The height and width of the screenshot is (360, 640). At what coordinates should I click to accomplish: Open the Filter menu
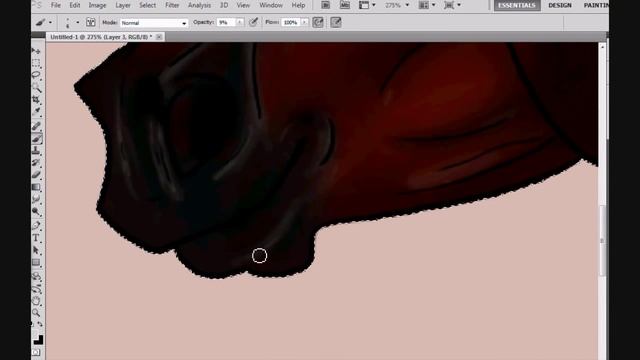(172, 5)
